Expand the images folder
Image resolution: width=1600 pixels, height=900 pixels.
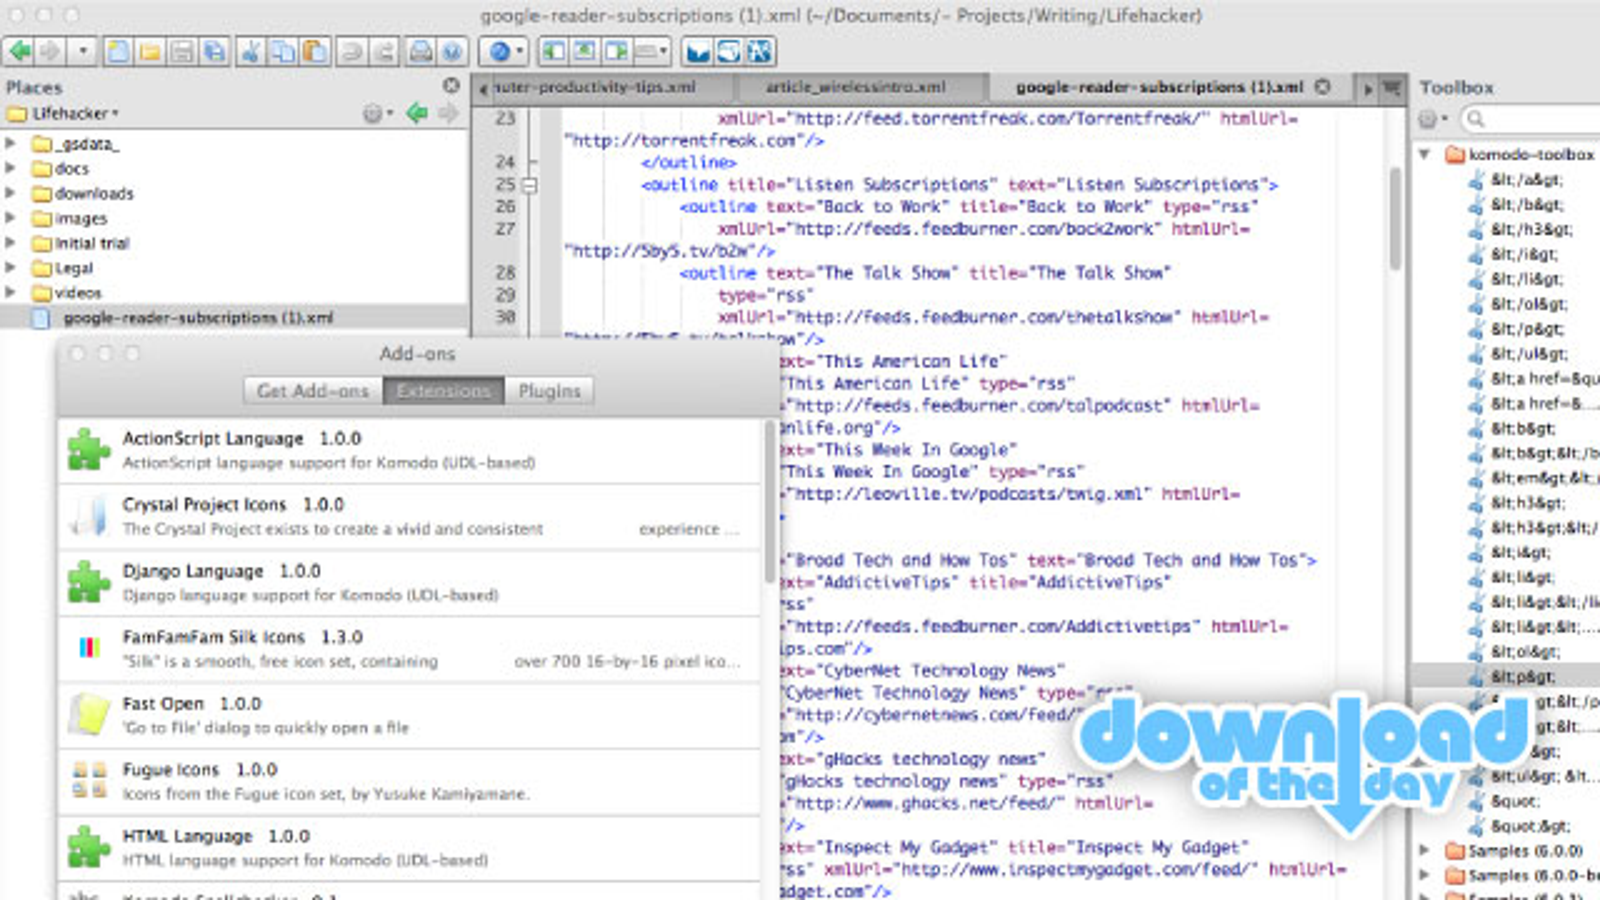pyautogui.click(x=11, y=218)
